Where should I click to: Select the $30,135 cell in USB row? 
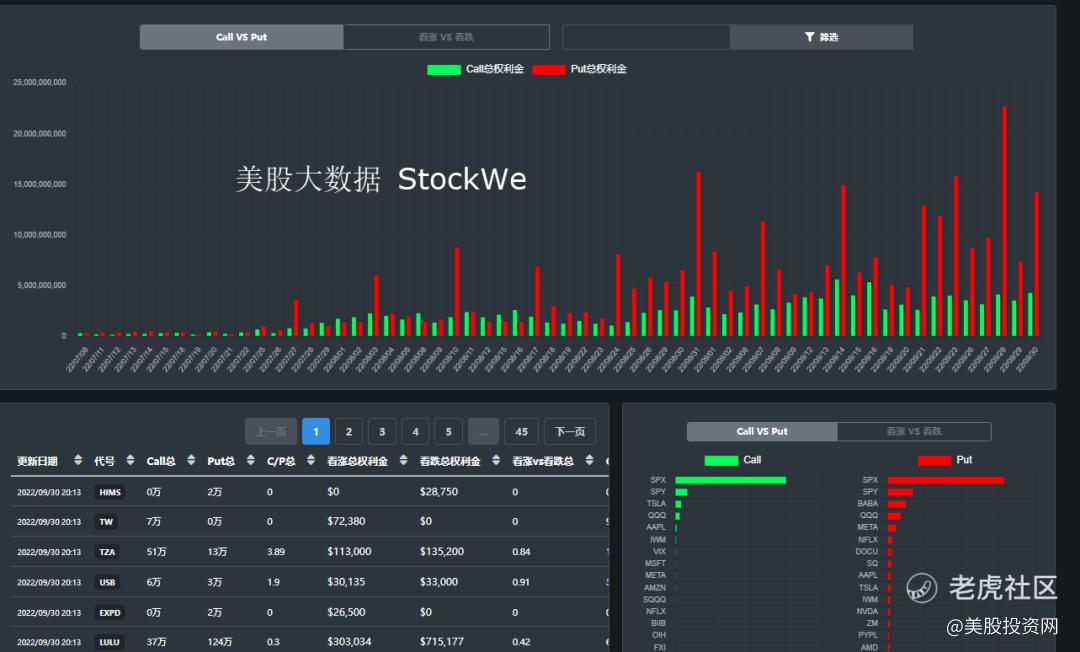coord(346,582)
